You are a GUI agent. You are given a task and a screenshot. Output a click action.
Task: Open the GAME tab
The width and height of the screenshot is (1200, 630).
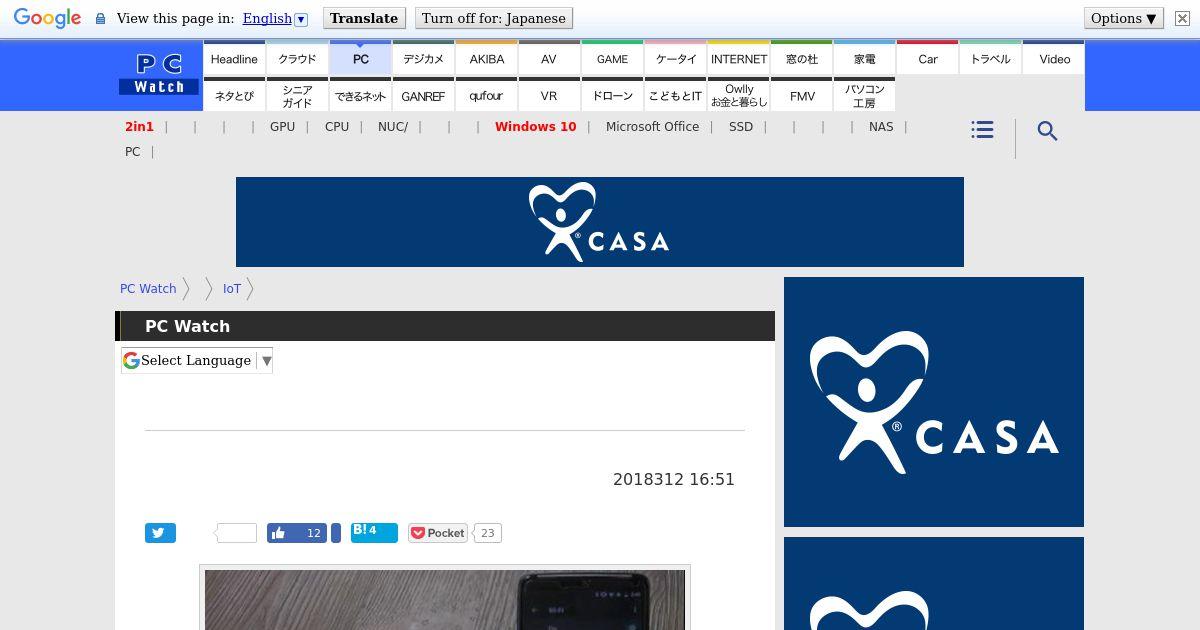pos(612,58)
